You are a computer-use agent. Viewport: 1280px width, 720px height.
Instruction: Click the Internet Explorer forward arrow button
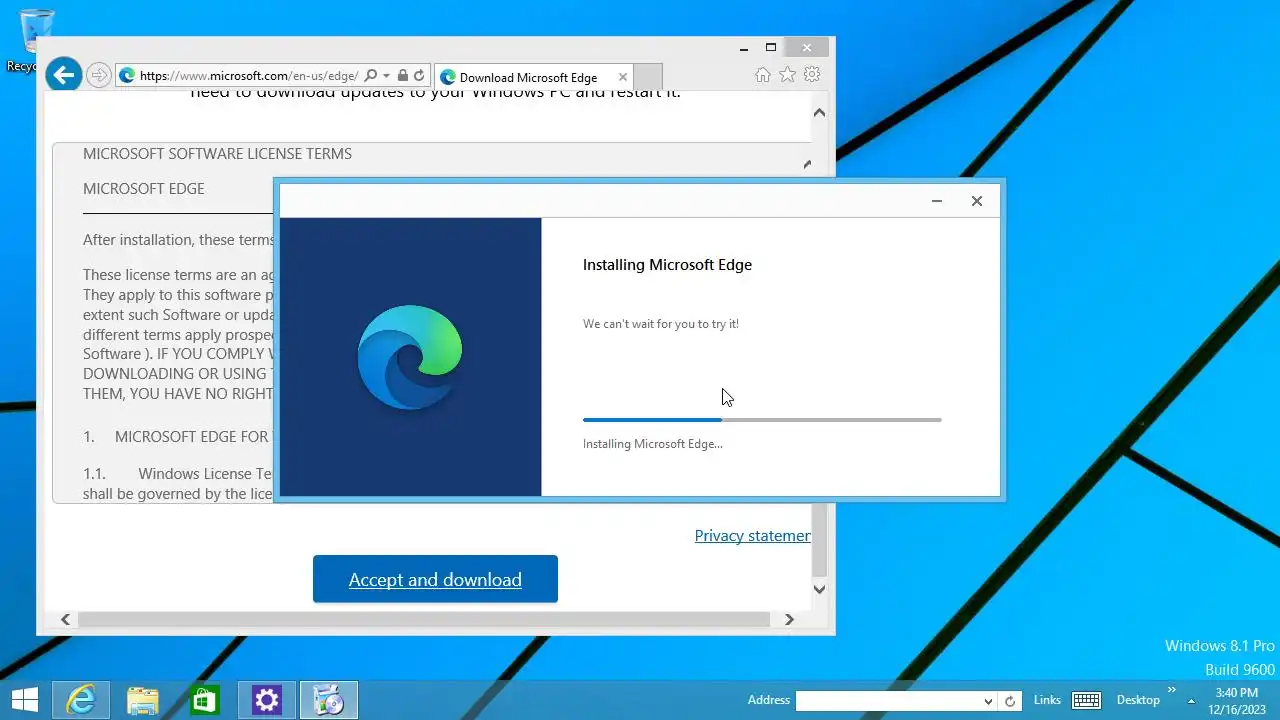point(98,75)
